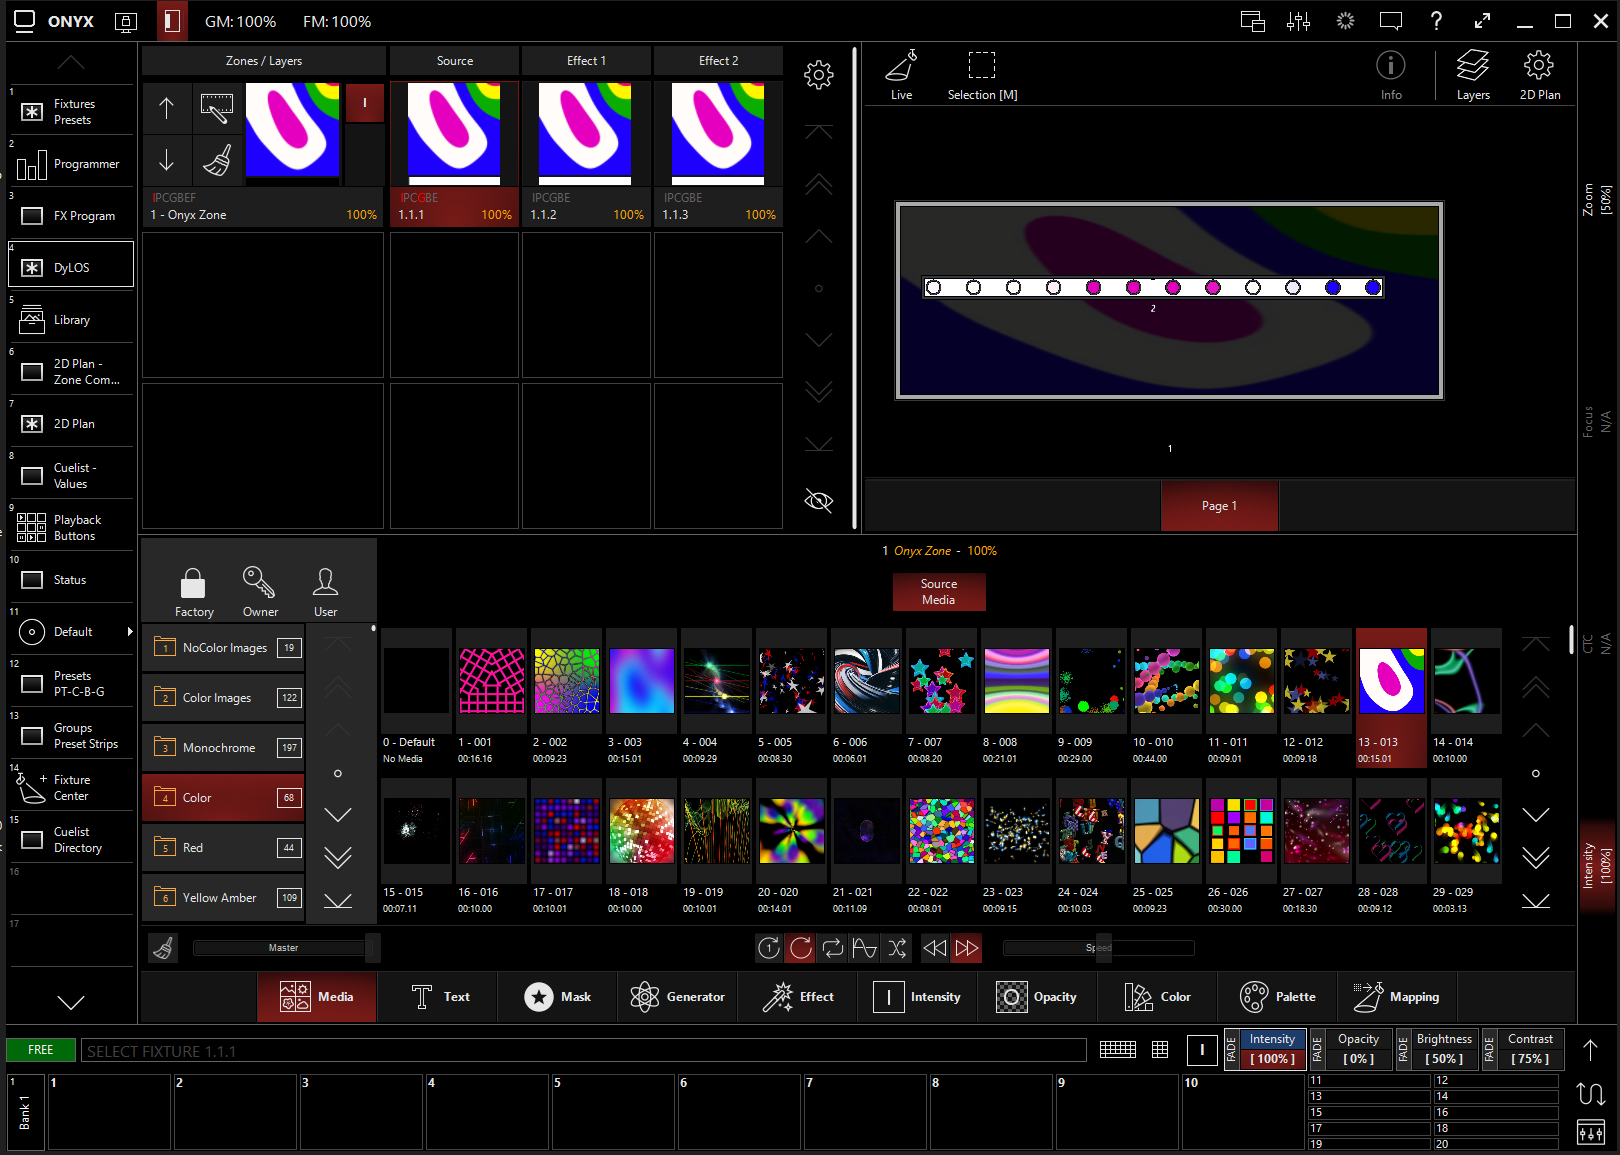Open the Fixtures Presets view

click(x=71, y=111)
